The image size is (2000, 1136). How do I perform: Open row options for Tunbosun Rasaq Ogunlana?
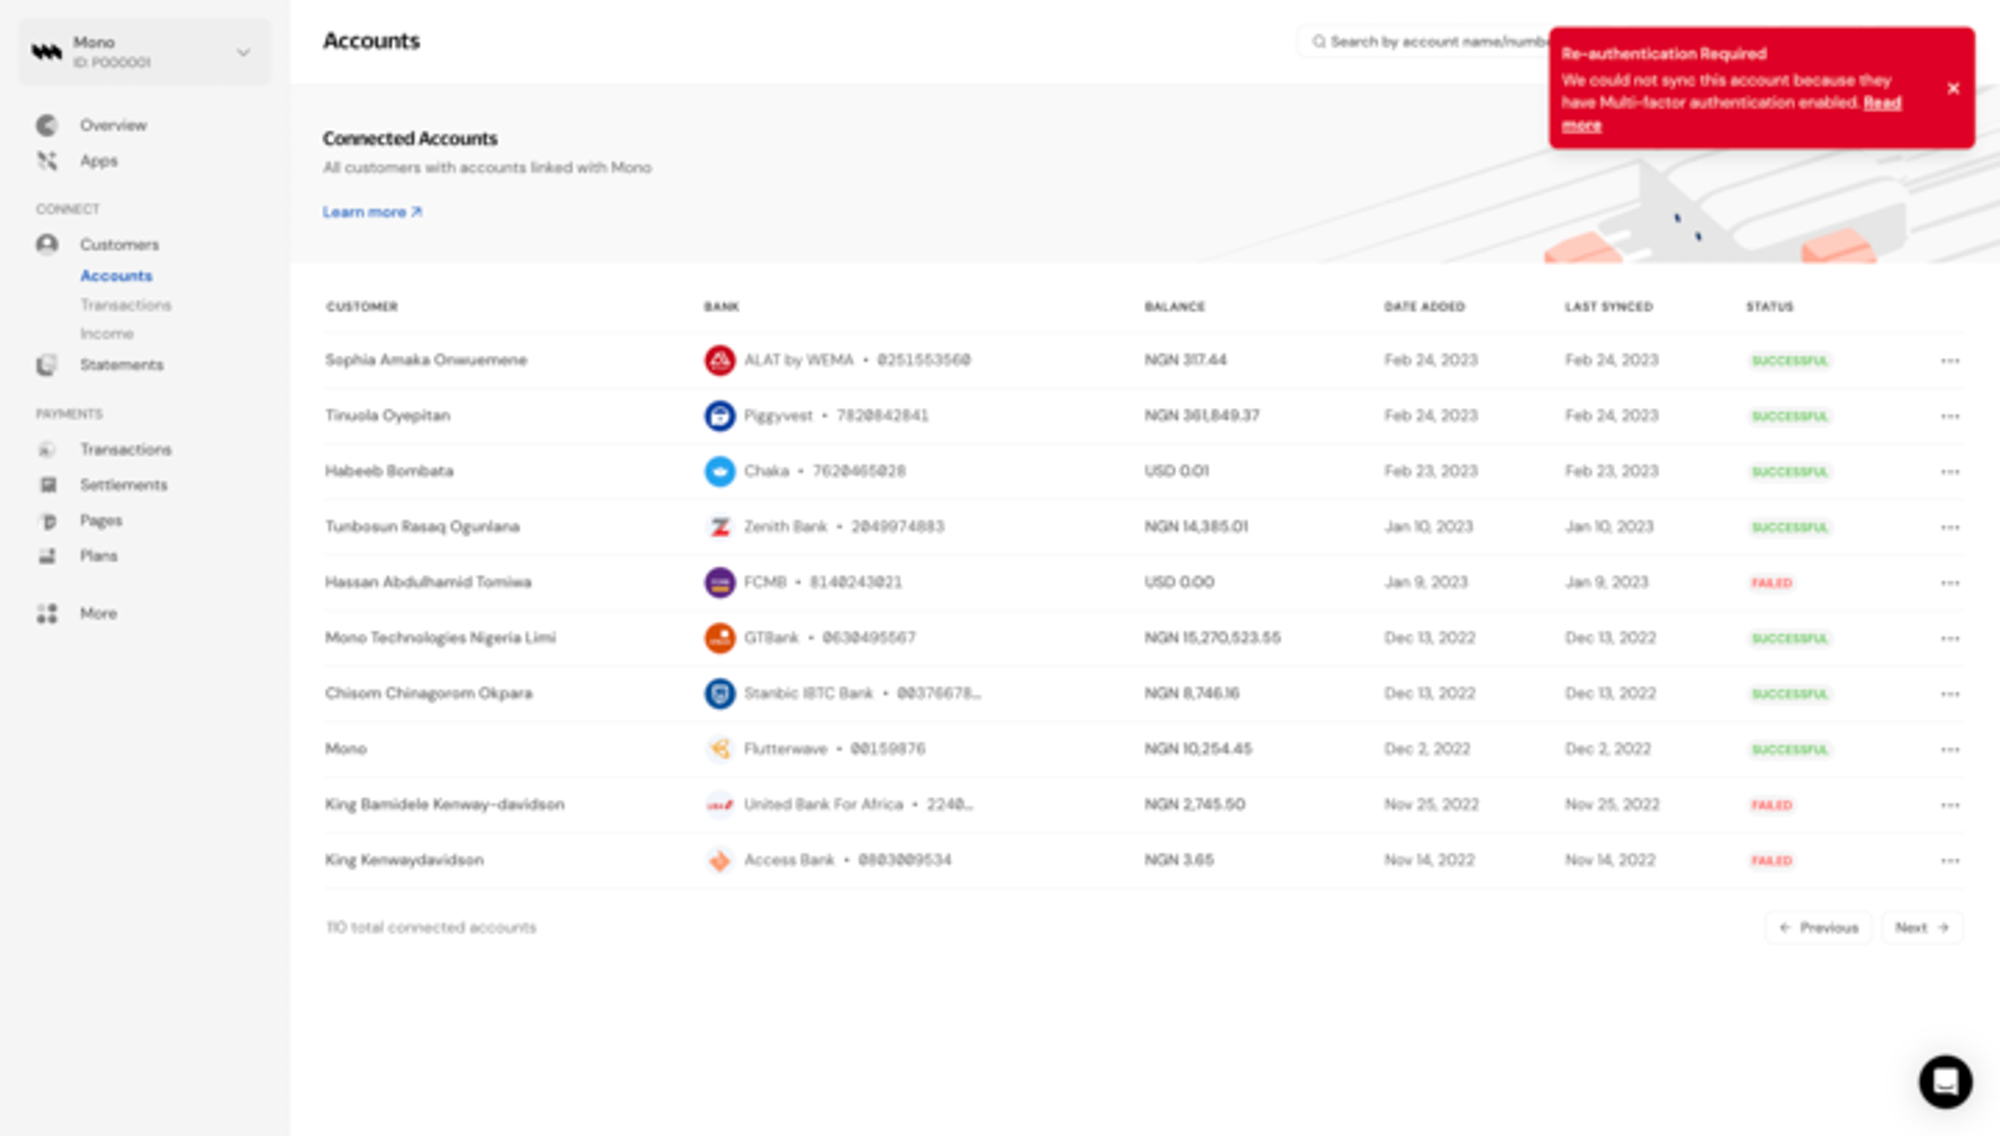click(1950, 527)
